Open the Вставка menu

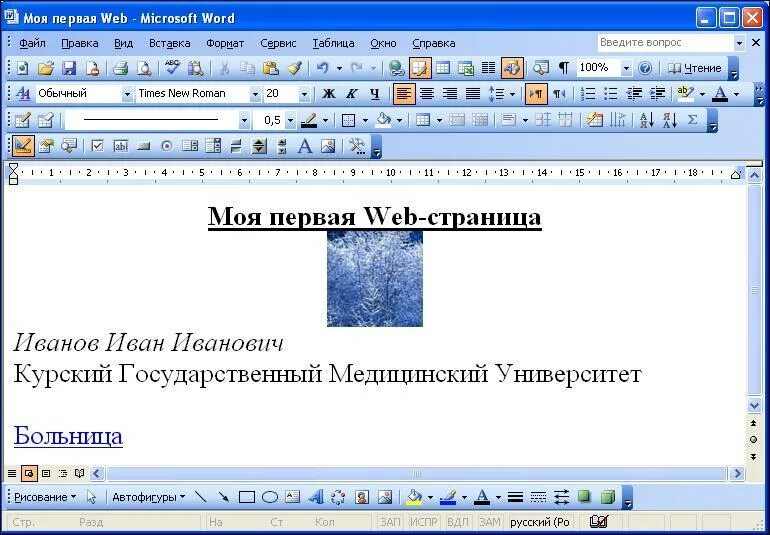[169, 43]
